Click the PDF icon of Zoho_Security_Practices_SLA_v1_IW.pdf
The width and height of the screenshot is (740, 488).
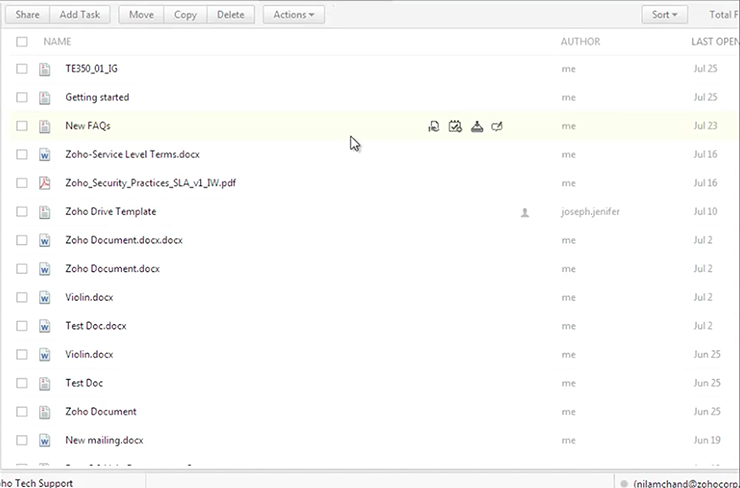click(x=44, y=183)
